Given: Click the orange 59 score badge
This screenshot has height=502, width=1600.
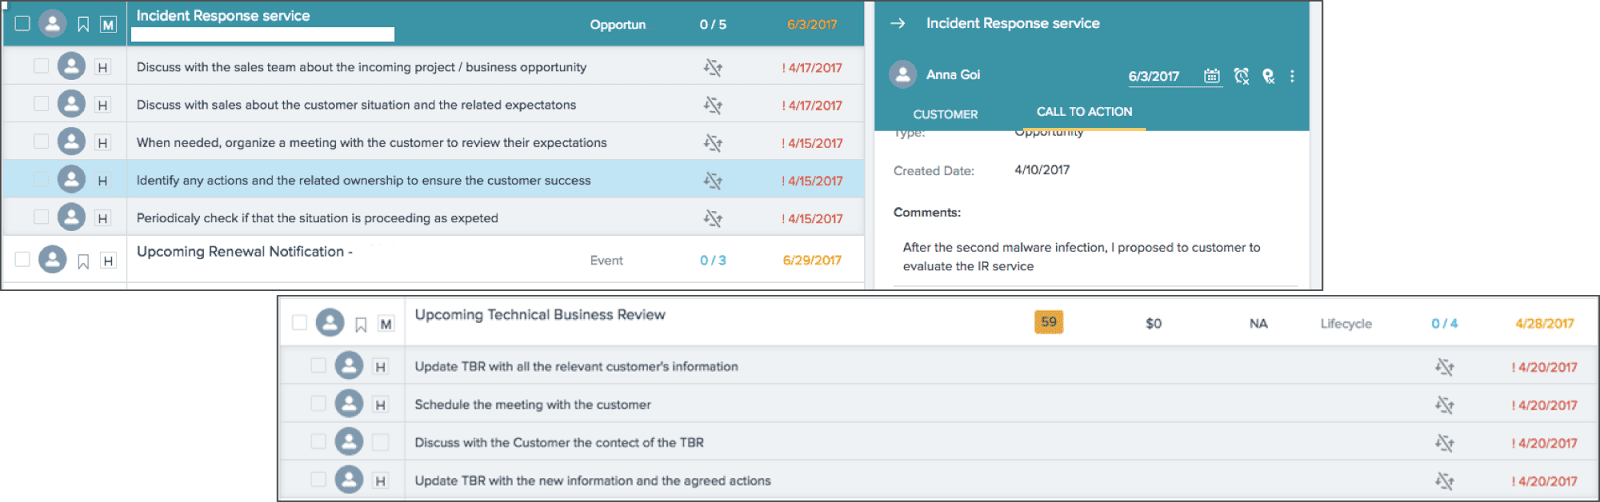Looking at the screenshot, I should tap(1048, 322).
